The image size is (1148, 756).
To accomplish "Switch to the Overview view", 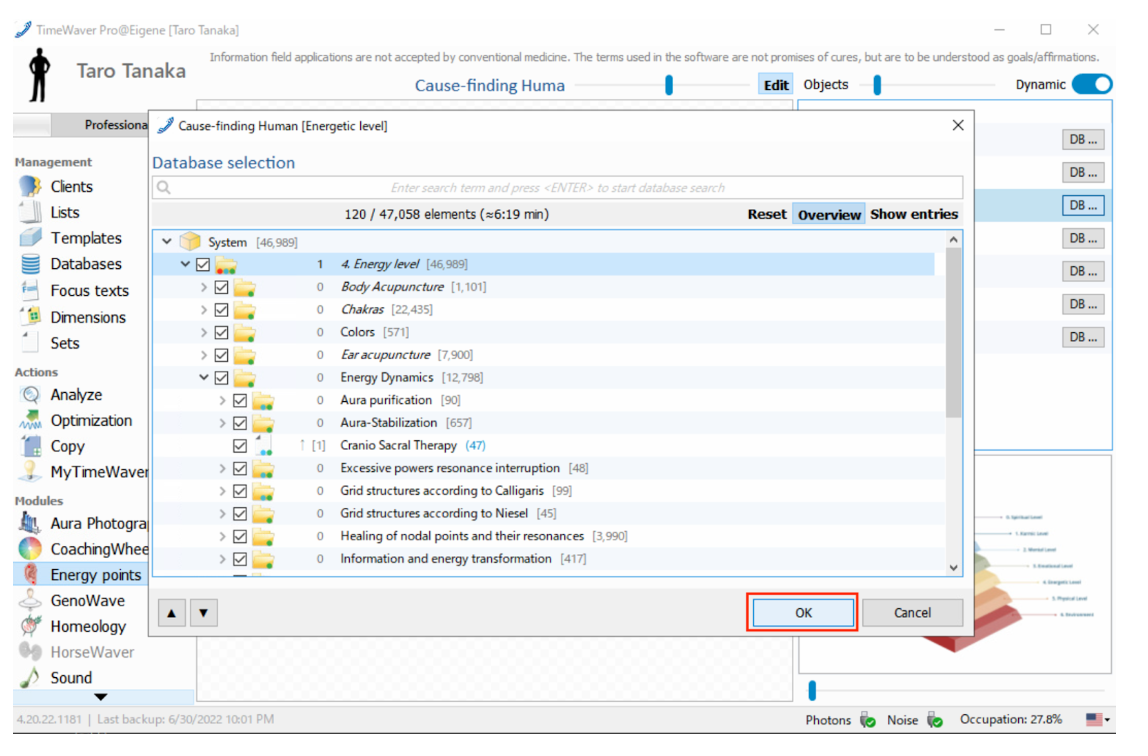I will (x=829, y=214).
